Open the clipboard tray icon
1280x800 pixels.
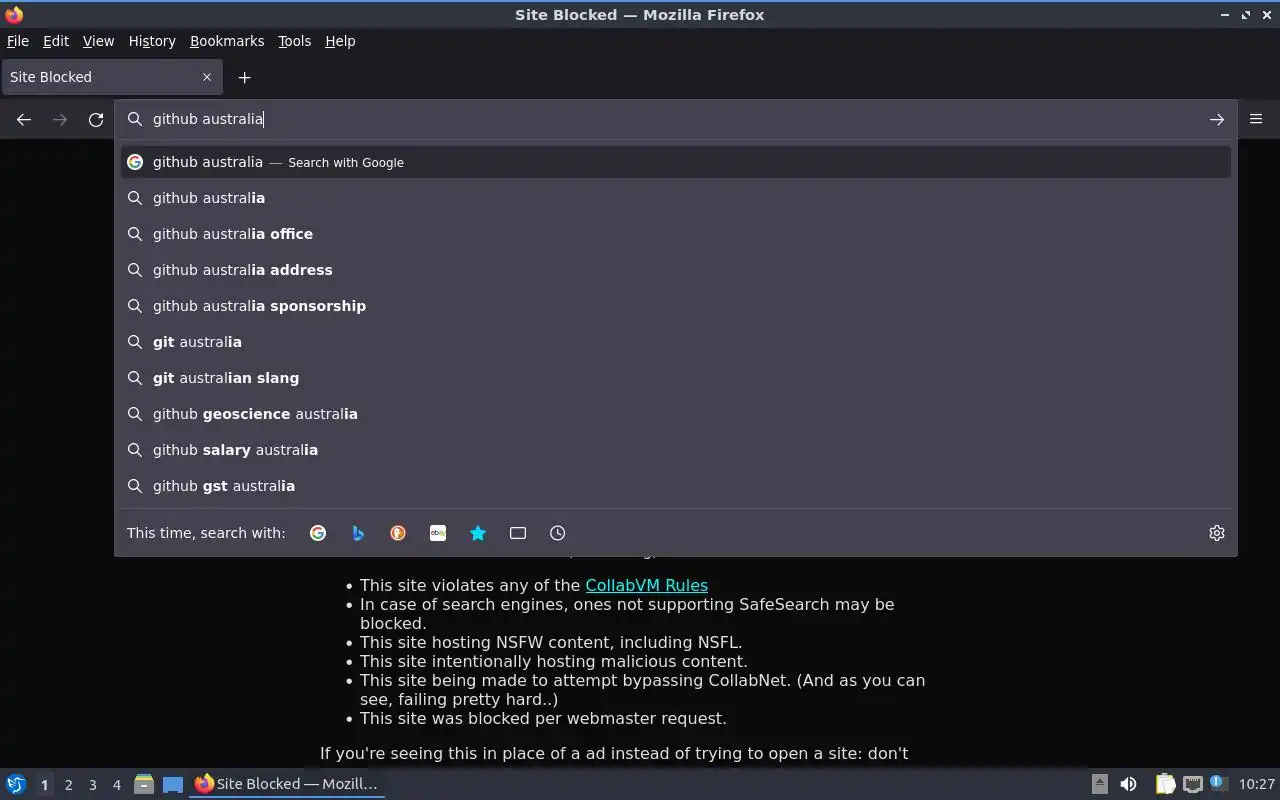1165,784
